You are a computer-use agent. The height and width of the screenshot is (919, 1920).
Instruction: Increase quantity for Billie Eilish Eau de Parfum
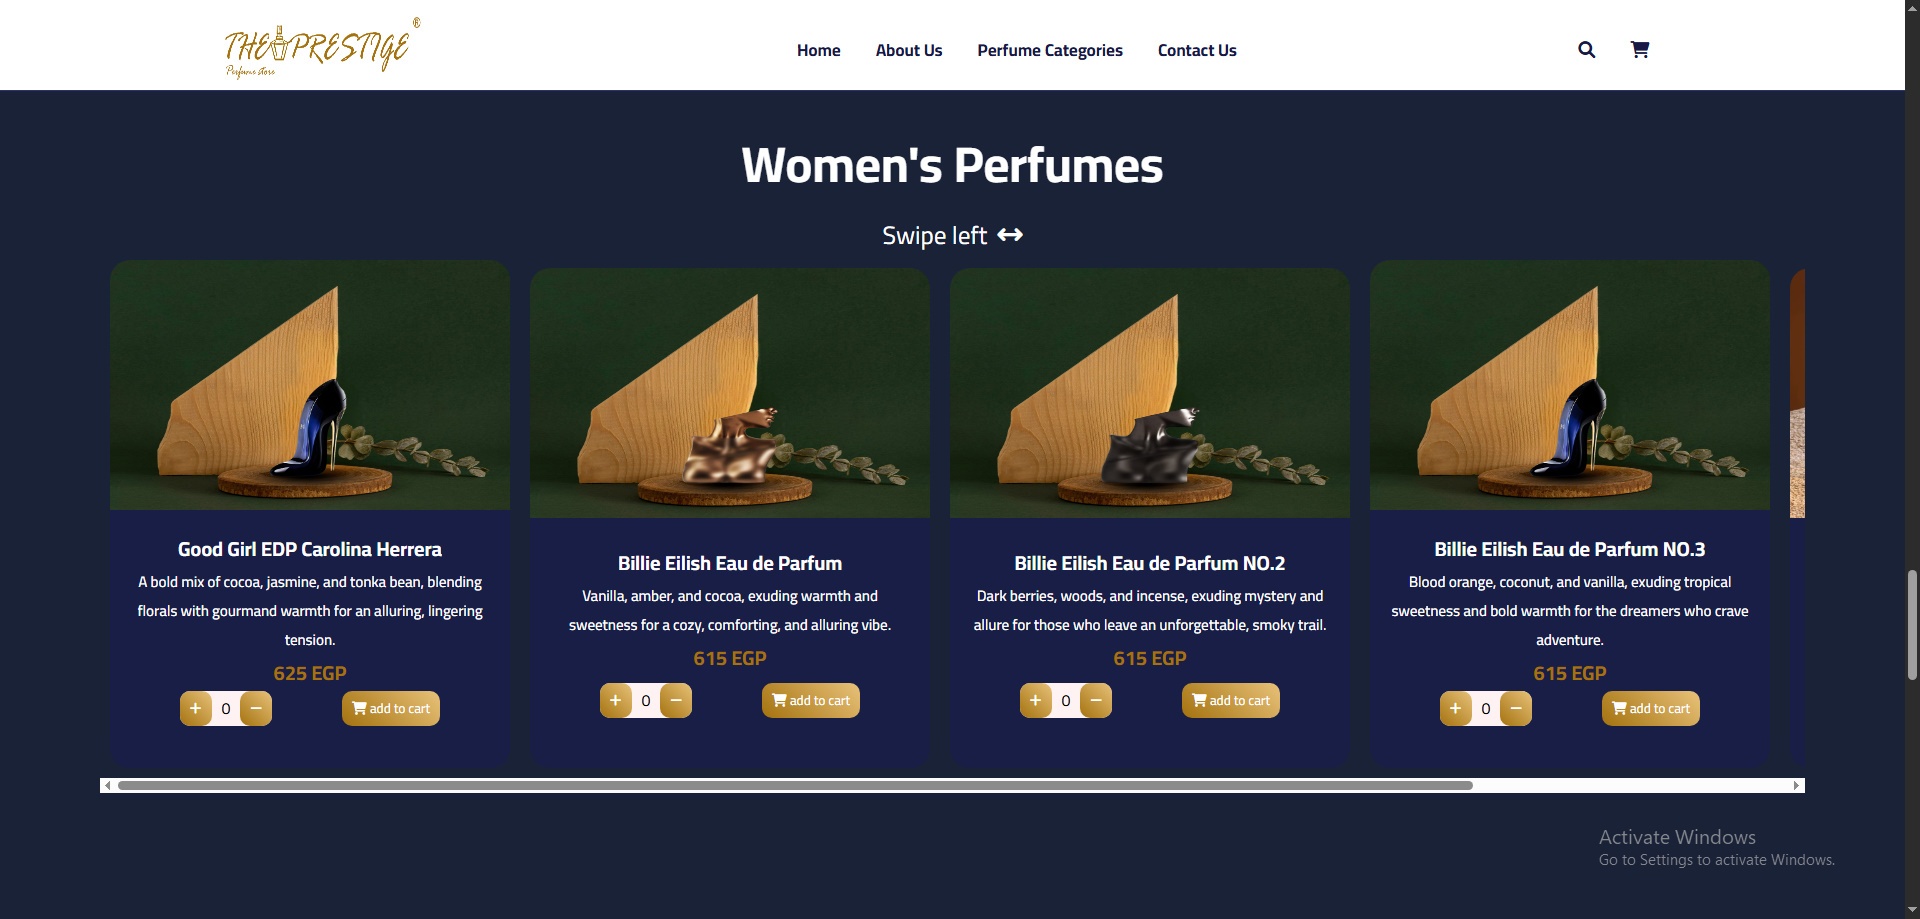click(x=616, y=700)
